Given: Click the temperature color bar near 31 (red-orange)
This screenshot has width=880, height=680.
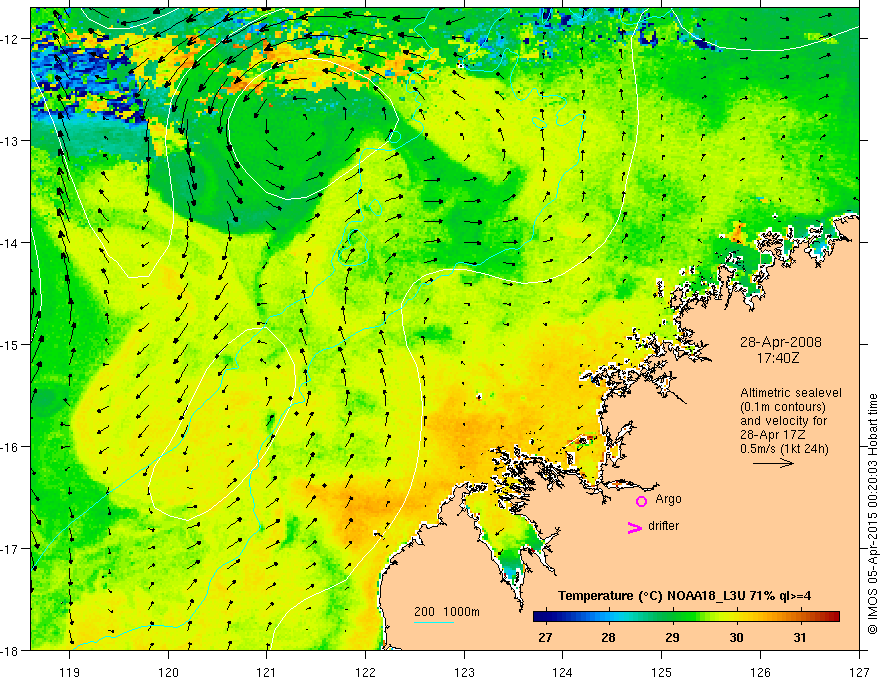Looking at the screenshot, I should (x=800, y=617).
